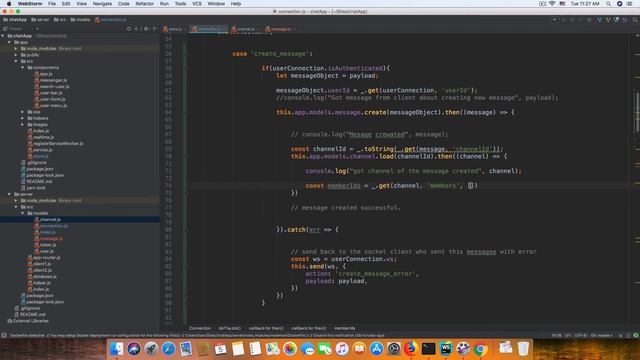The height and width of the screenshot is (360, 640).
Task: Click the VCS update project icon
Action: point(599,20)
